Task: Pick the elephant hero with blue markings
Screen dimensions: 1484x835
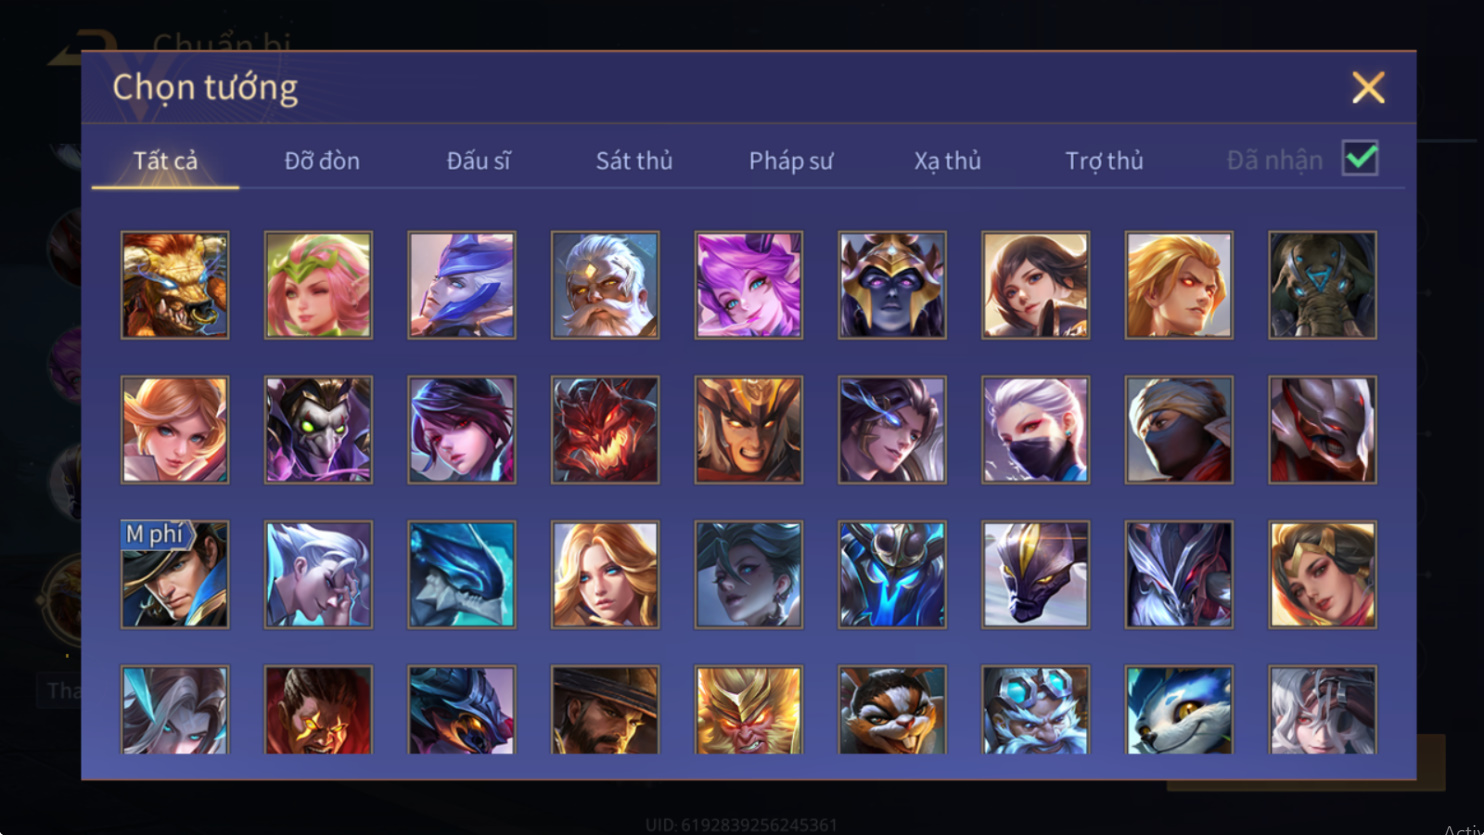Action: [1322, 285]
